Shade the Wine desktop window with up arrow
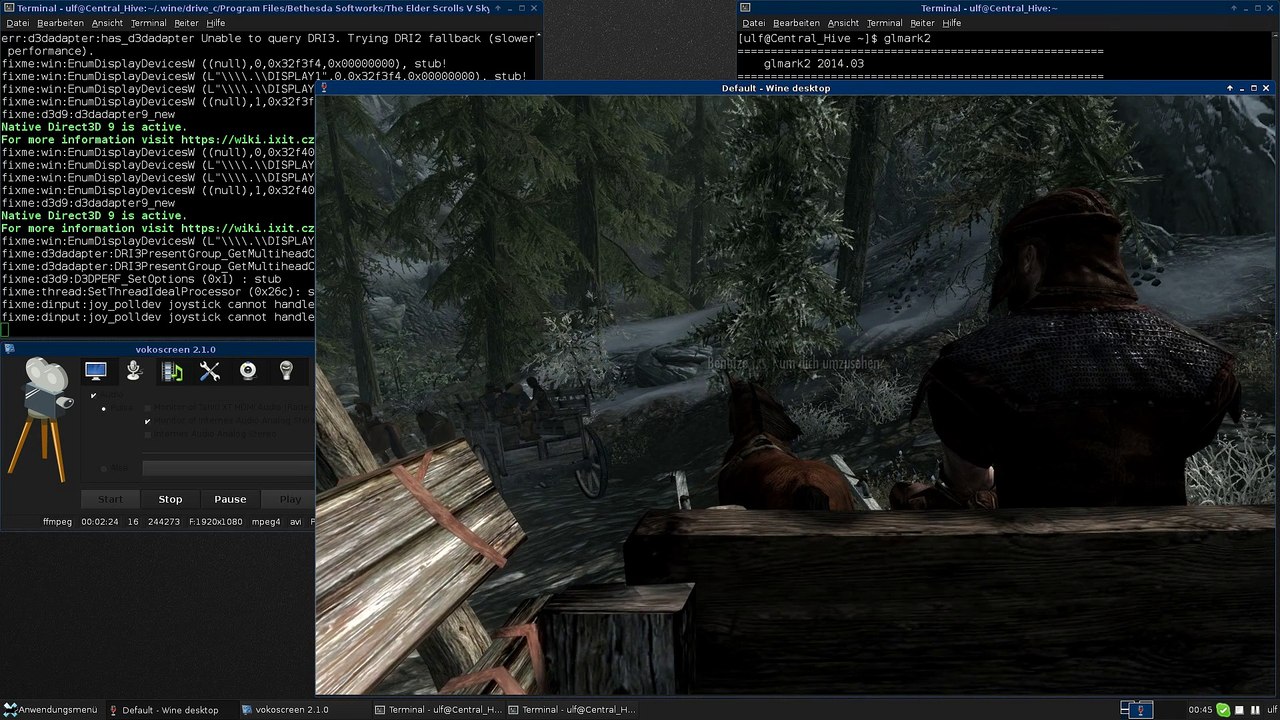Viewport: 1280px width, 720px height. (1229, 88)
